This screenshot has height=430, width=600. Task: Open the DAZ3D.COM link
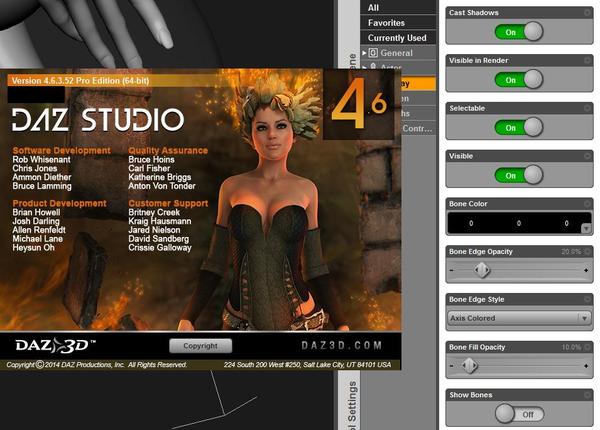tap(342, 345)
